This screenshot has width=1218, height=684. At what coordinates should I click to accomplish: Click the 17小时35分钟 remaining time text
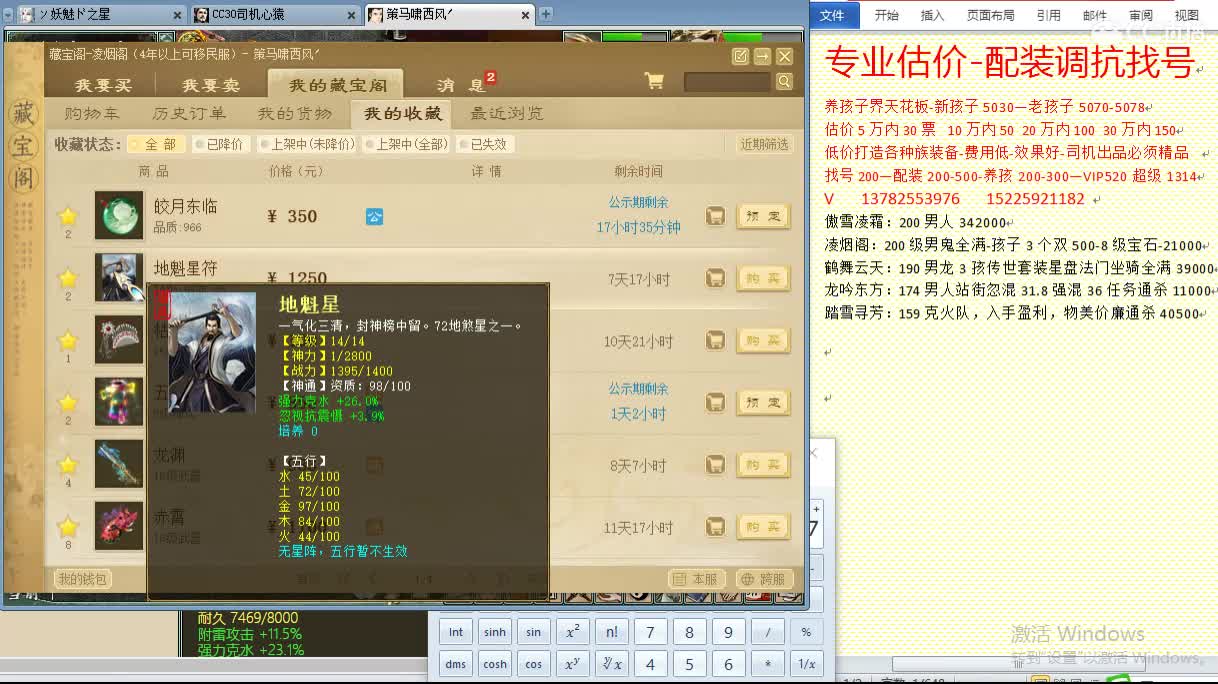(638, 228)
